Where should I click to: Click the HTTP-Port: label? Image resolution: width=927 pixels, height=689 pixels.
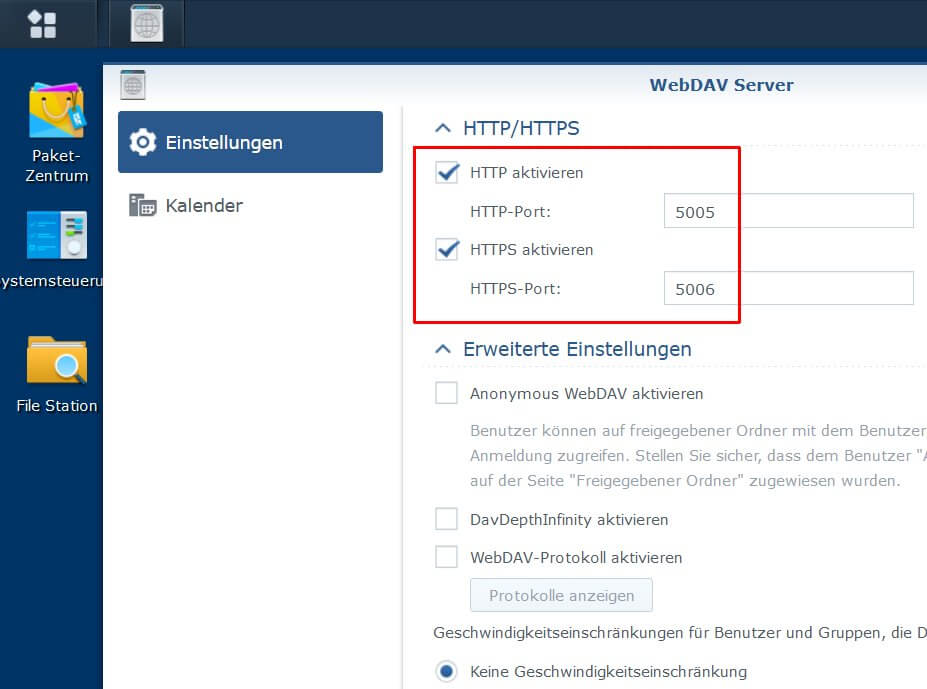[510, 212]
